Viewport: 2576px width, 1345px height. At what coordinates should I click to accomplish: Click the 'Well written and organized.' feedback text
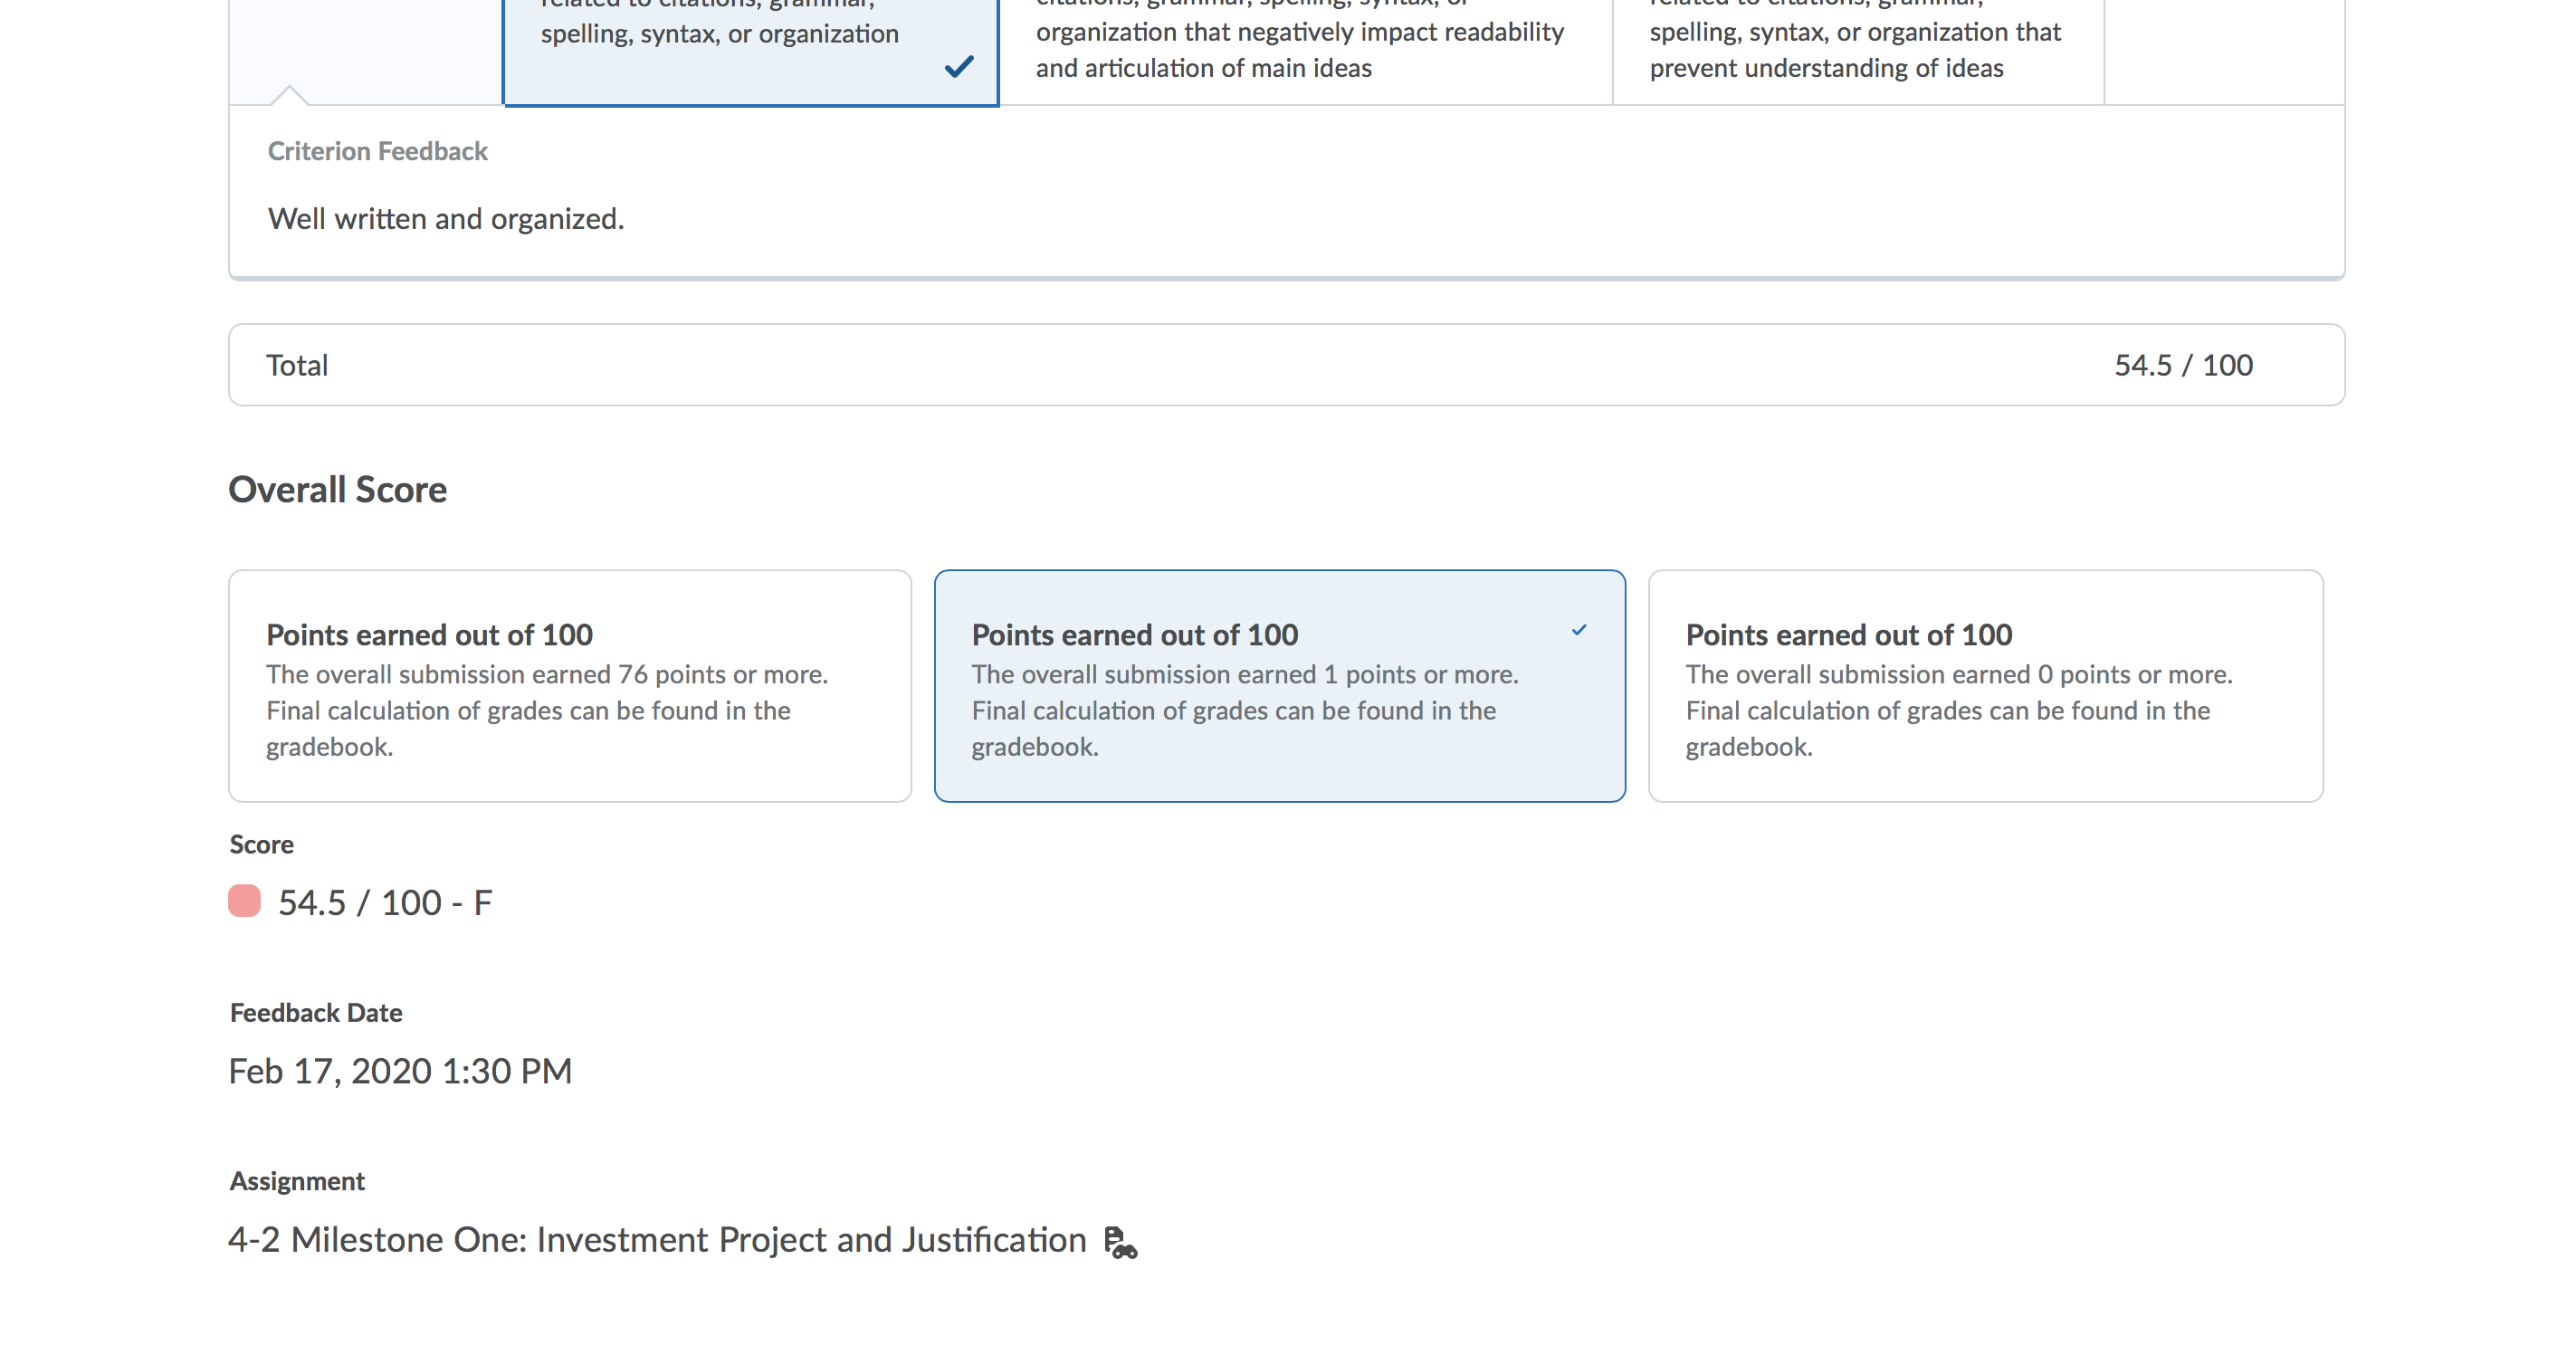click(x=446, y=219)
